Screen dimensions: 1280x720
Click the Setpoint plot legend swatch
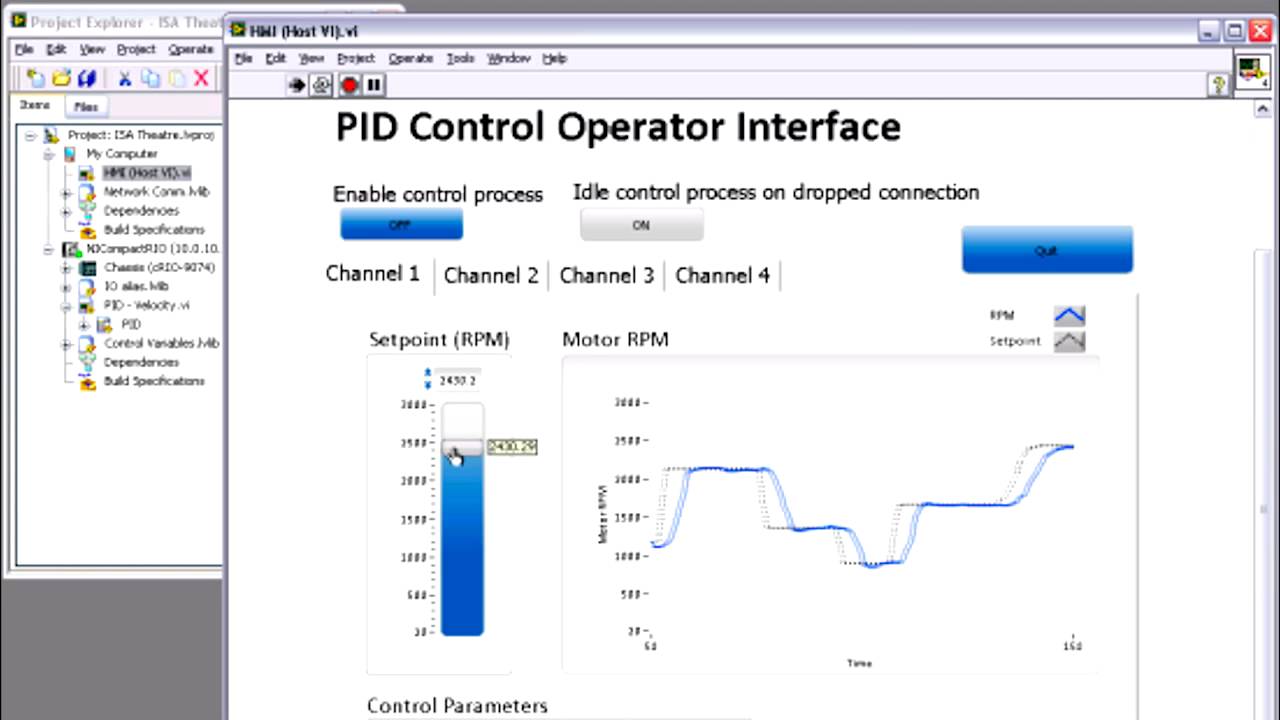[x=1069, y=341]
